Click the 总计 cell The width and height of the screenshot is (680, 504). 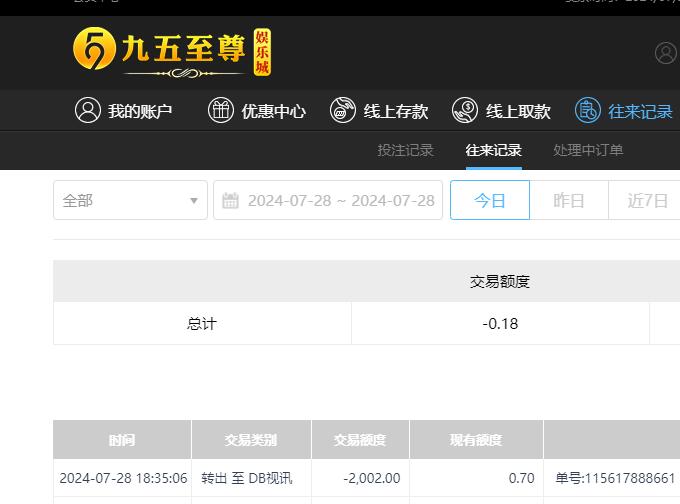click(x=202, y=324)
